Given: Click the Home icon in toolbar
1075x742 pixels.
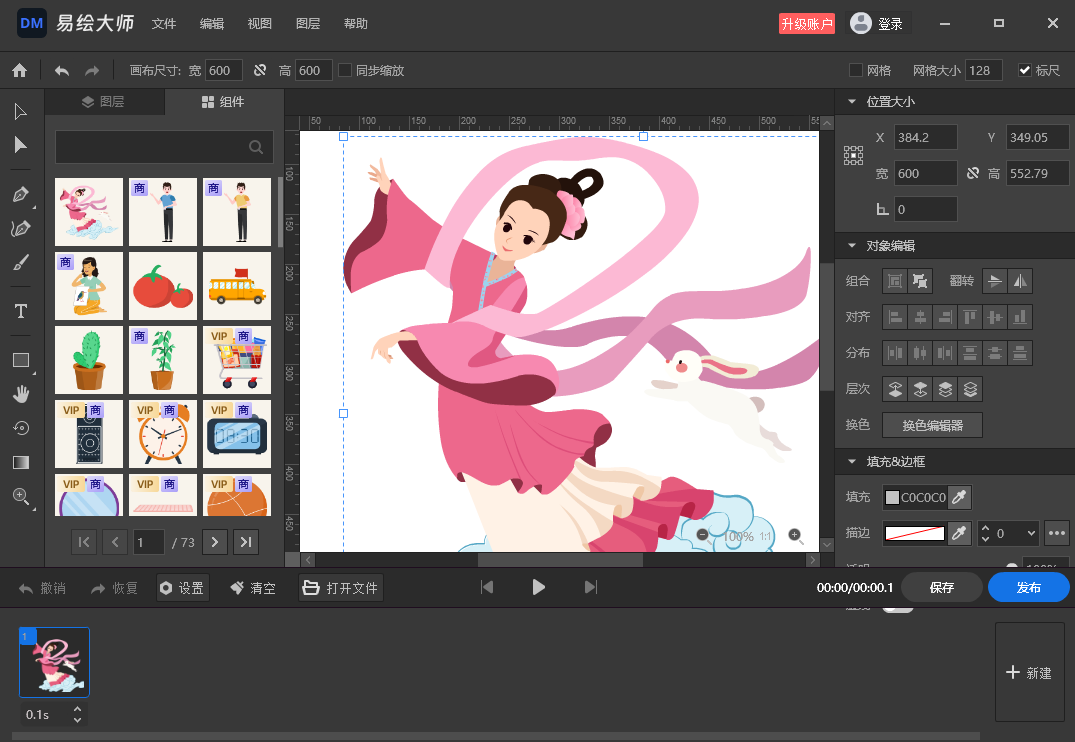Looking at the screenshot, I should point(19,70).
